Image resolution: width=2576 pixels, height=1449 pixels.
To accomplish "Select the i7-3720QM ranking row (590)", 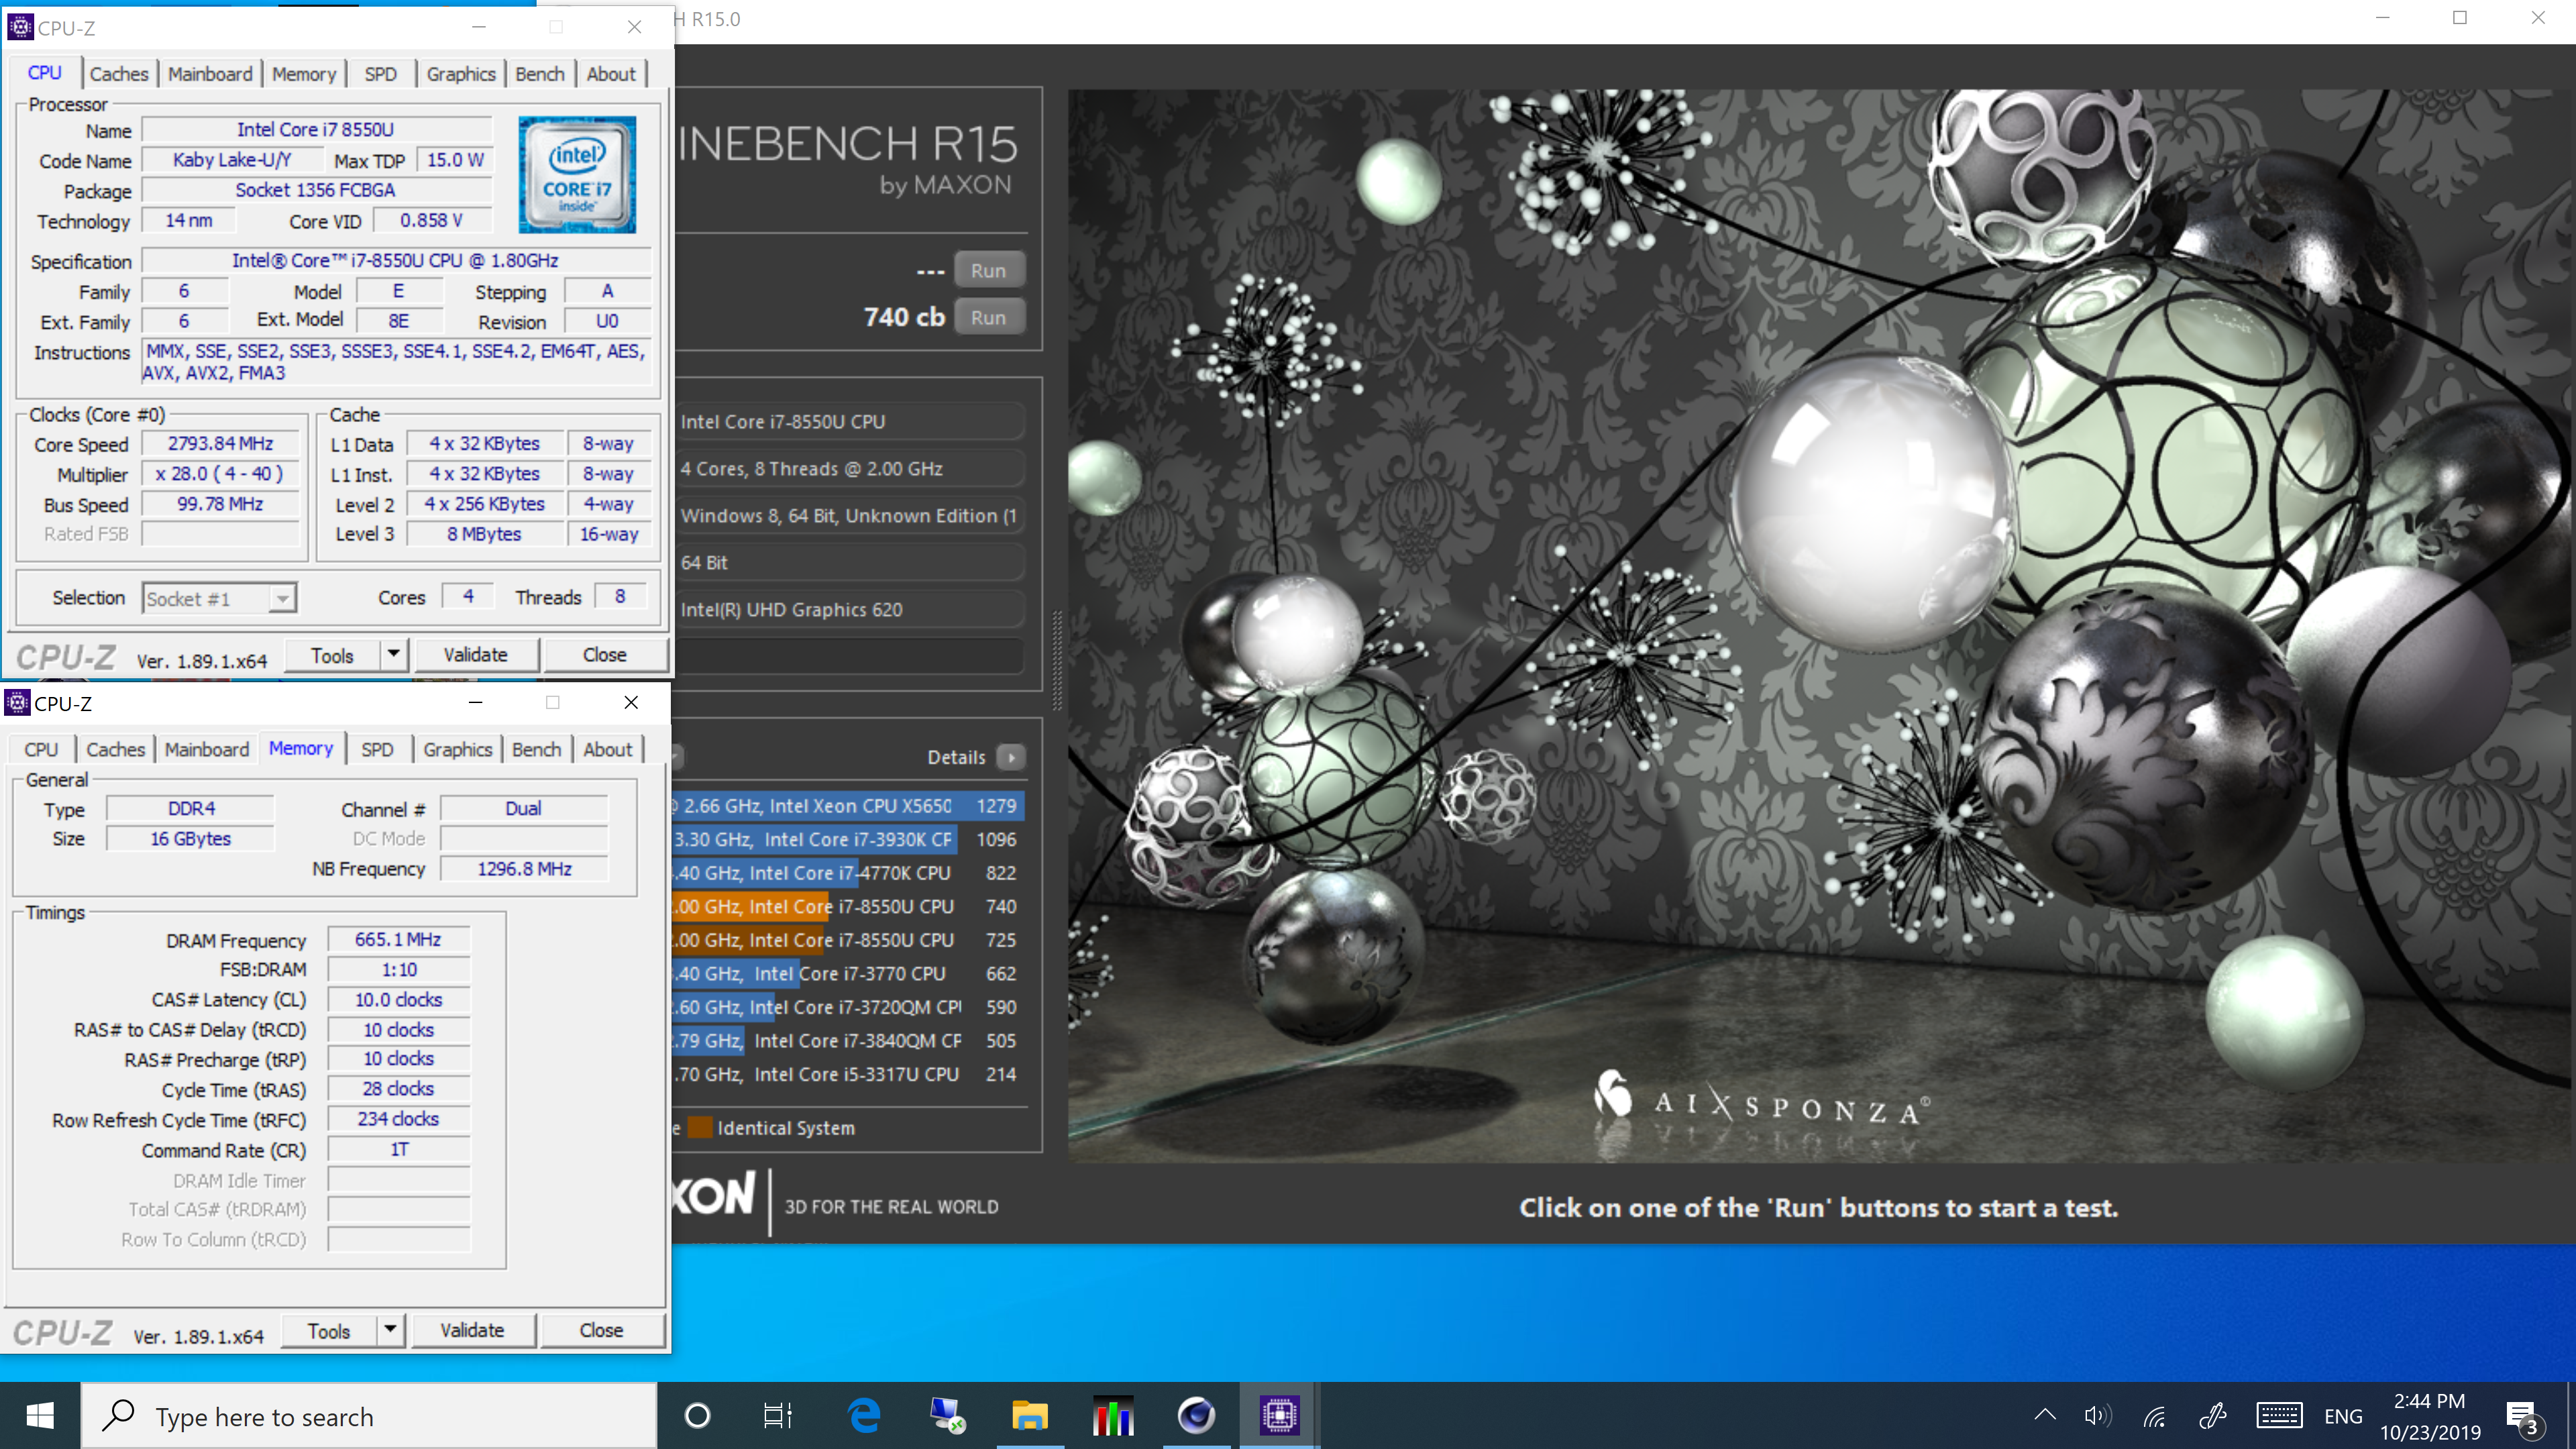I will pyautogui.click(x=848, y=1007).
